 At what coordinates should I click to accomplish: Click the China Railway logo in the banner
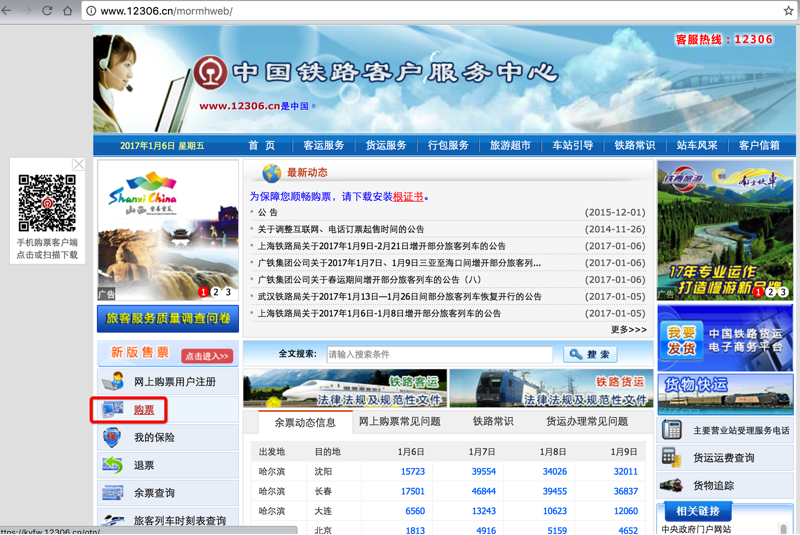210,72
